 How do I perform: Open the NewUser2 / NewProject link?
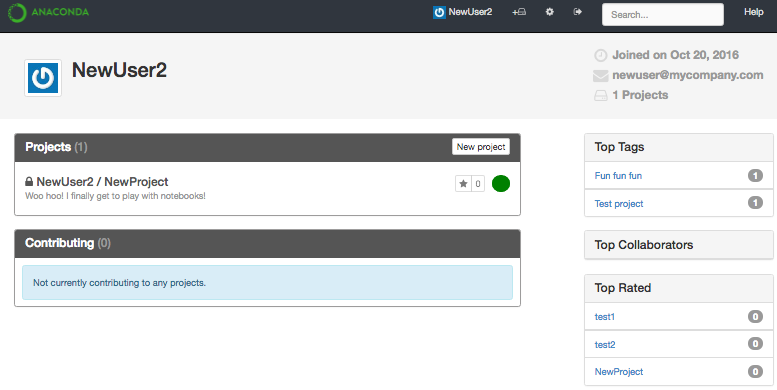[102, 182]
